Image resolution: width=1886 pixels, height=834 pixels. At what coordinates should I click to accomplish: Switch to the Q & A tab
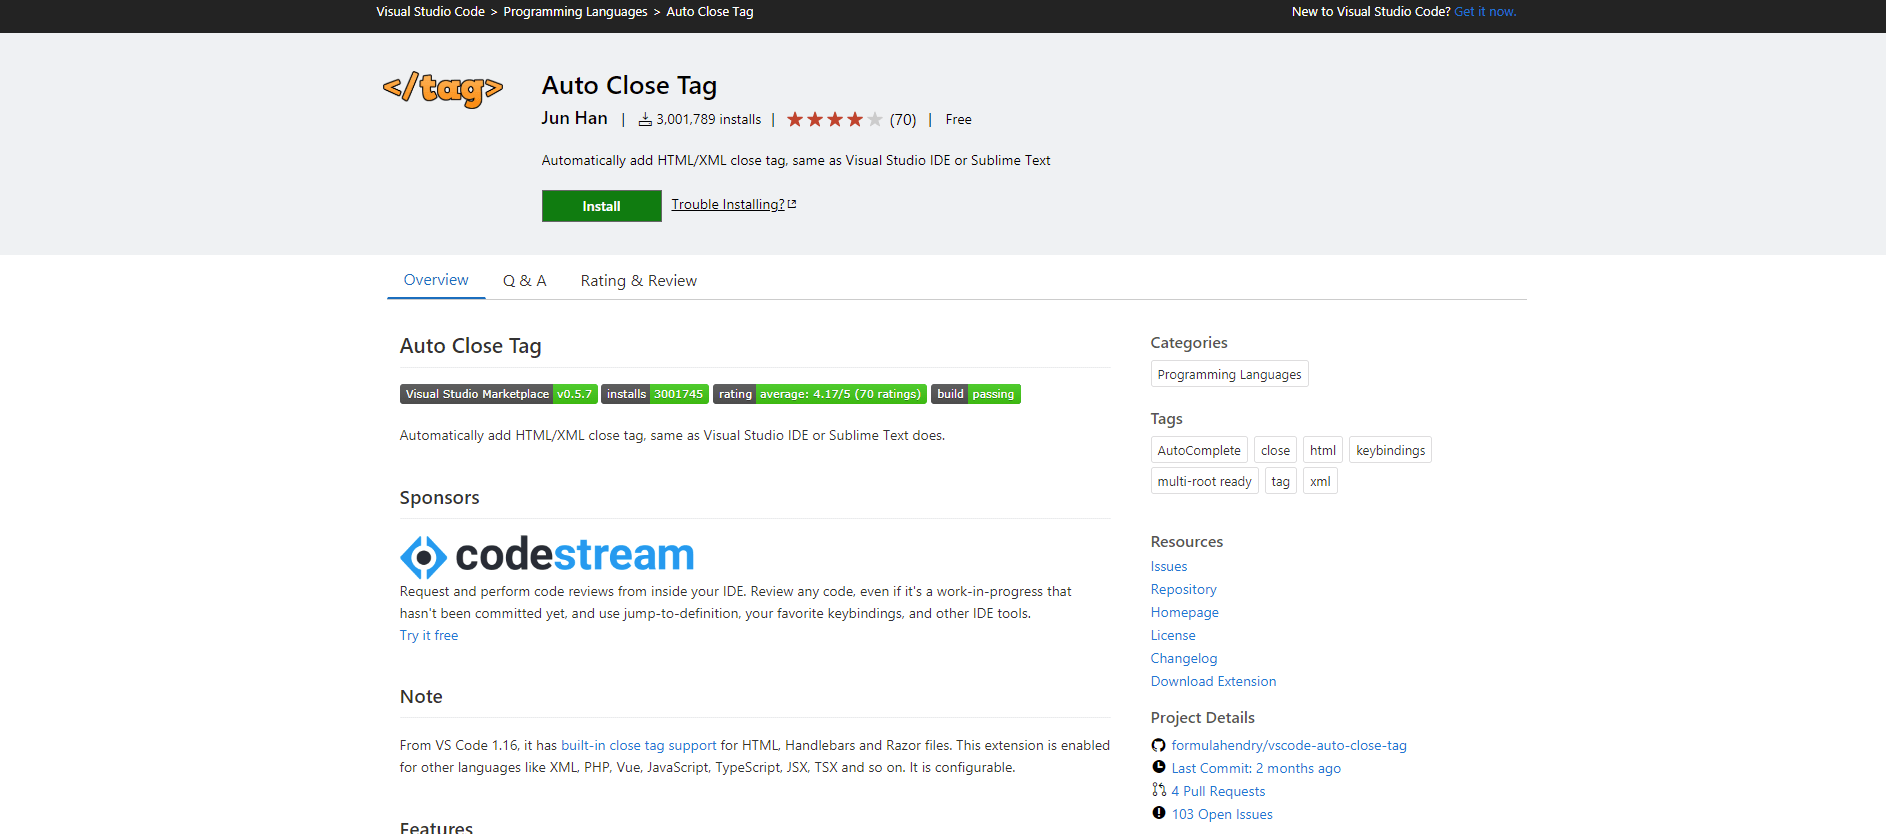(524, 281)
